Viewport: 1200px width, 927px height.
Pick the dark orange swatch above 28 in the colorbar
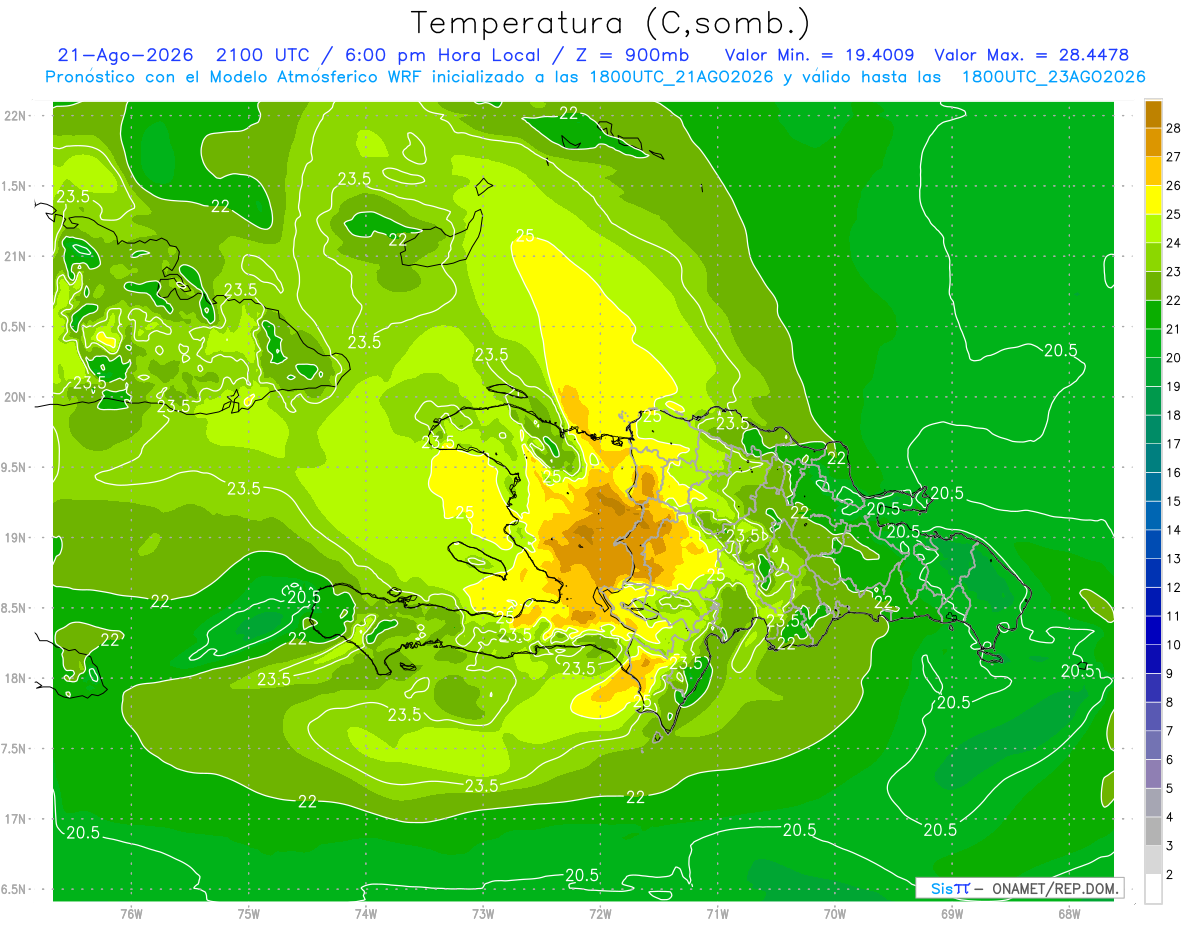coord(1153,113)
